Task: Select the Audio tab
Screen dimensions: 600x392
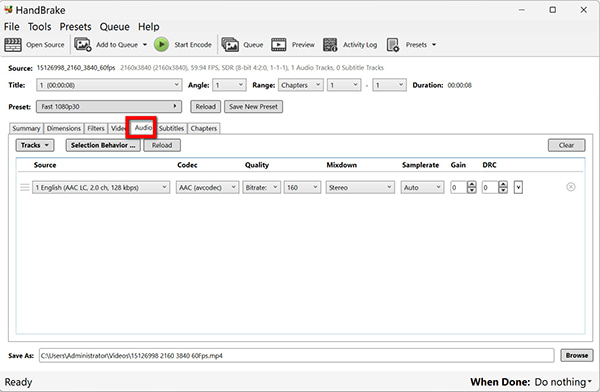Action: 143,127
